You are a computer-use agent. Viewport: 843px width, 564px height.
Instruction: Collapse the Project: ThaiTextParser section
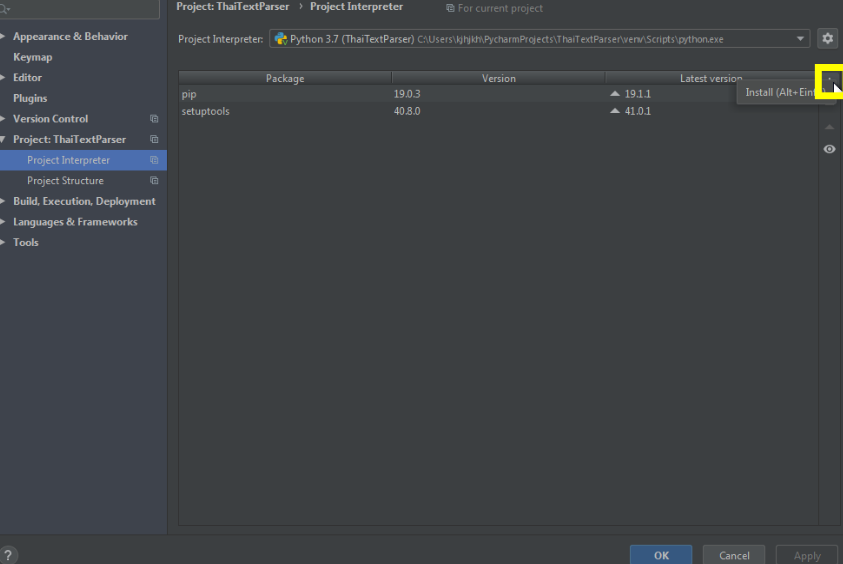click(3, 139)
